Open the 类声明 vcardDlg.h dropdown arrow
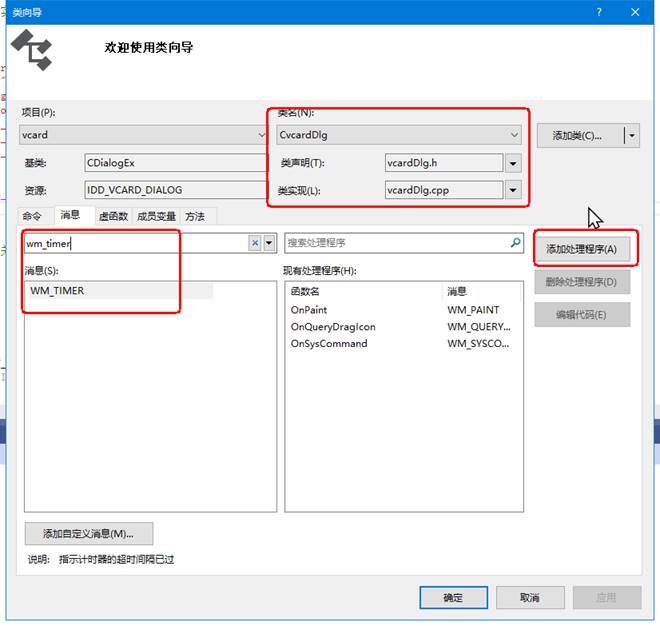This screenshot has width=660, height=626. click(x=513, y=163)
